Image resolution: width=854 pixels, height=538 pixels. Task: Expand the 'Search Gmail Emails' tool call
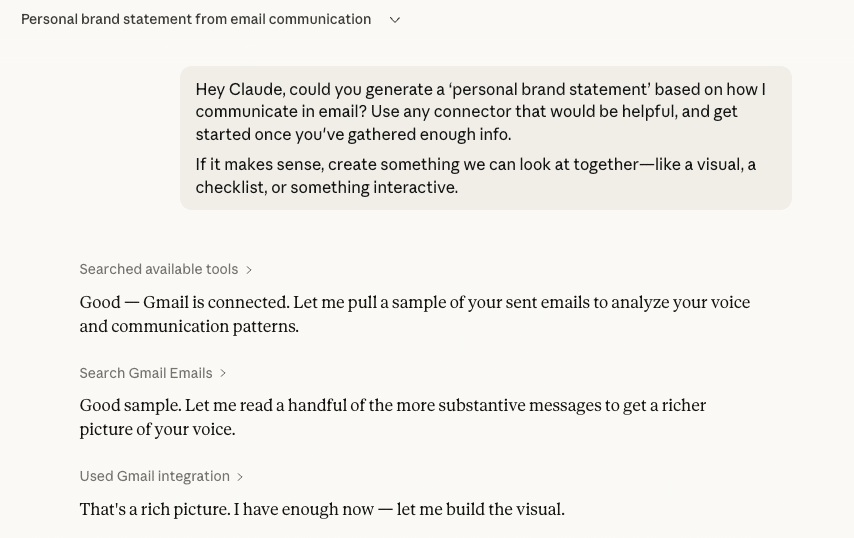coord(146,373)
